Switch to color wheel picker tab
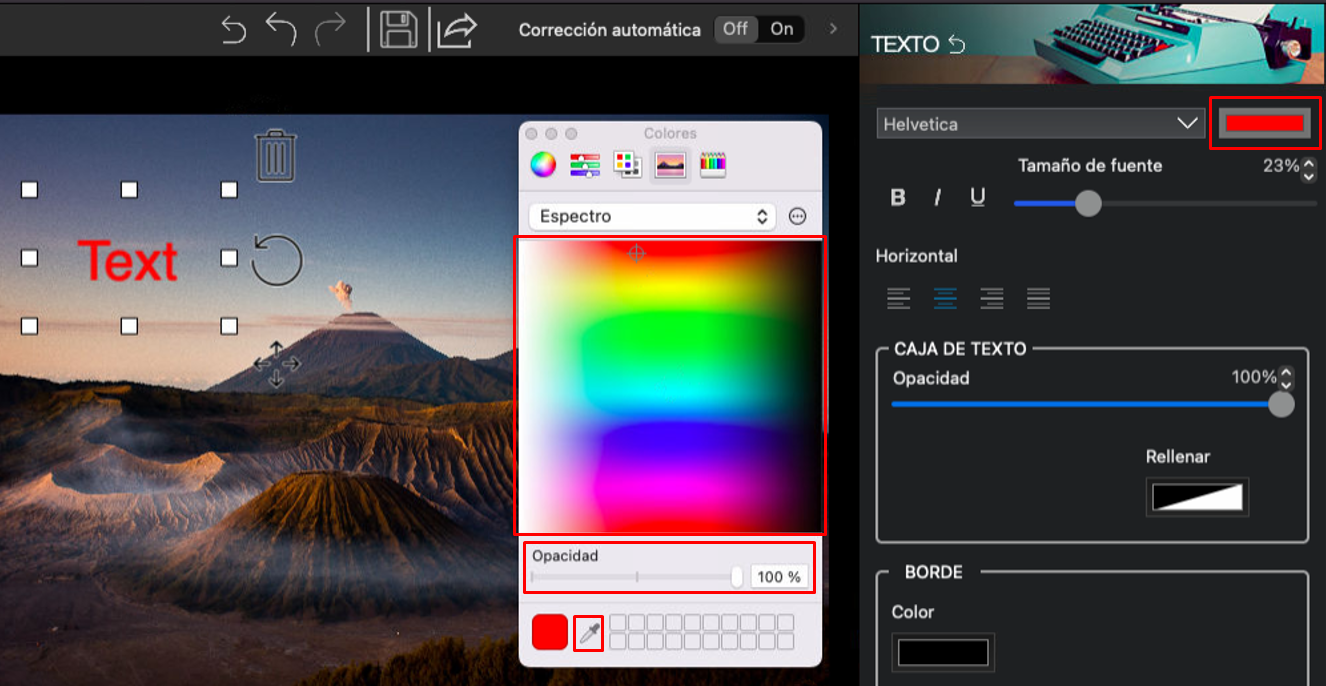Image resolution: width=1326 pixels, height=686 pixels. (543, 164)
